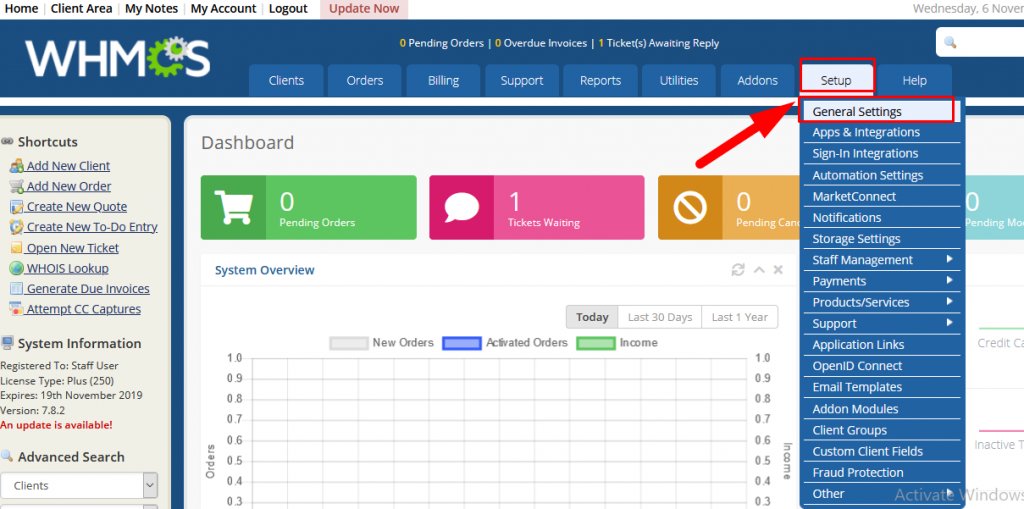This screenshot has height=509, width=1024.
Task: Click the Home link in top bar
Action: (22, 8)
